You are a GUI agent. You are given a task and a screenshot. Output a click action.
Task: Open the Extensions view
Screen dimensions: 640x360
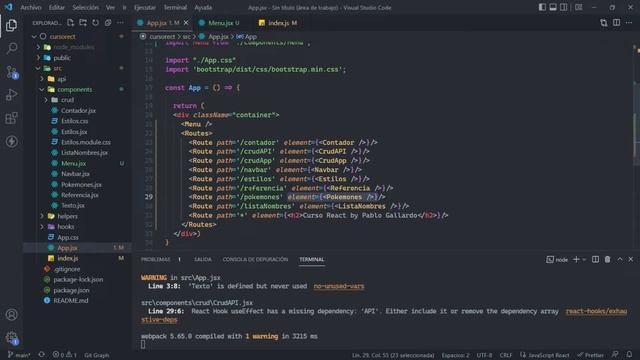pos(11,118)
